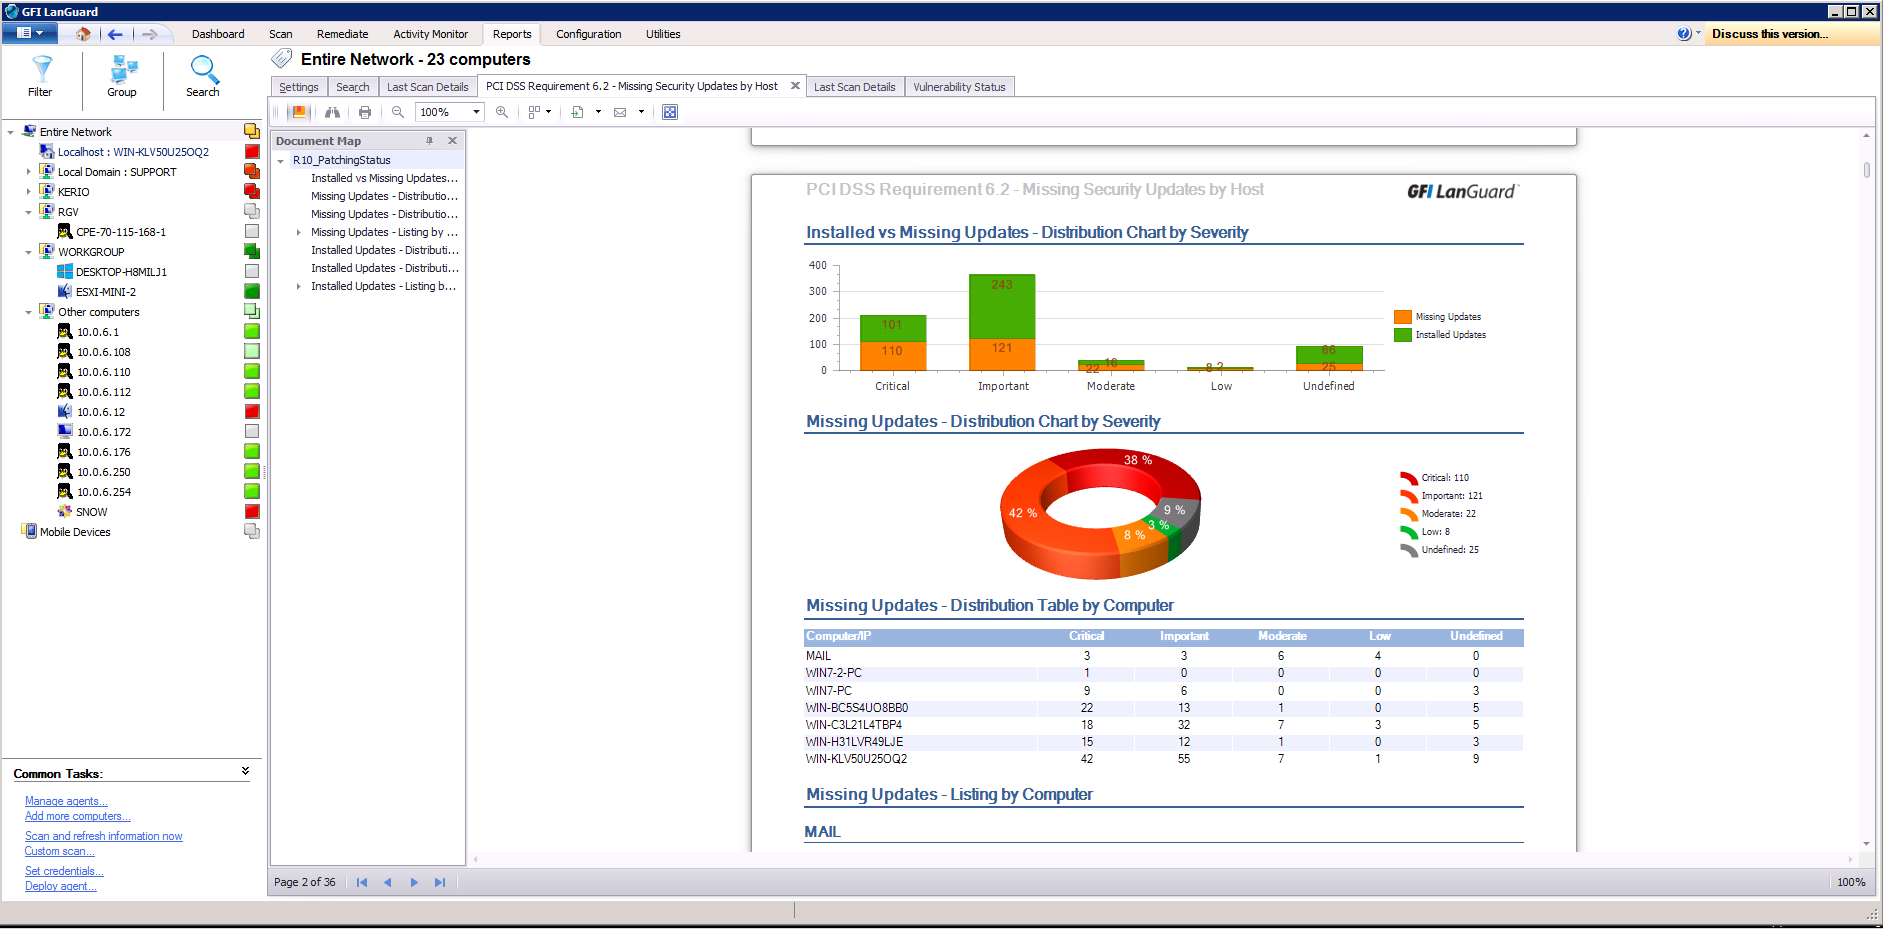This screenshot has width=1884, height=929.
Task: Open the export format dropdown arrow
Action: 598,112
